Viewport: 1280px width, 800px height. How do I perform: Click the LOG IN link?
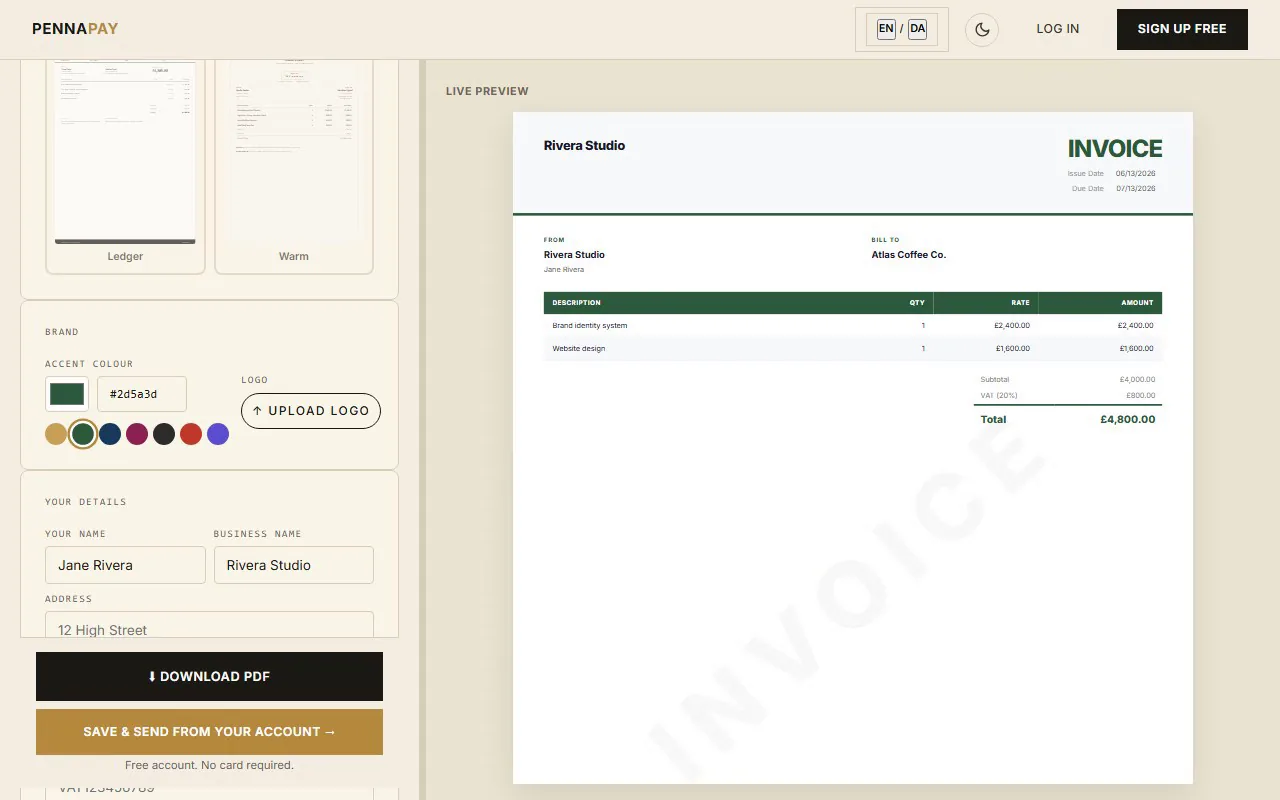pos(1058,29)
